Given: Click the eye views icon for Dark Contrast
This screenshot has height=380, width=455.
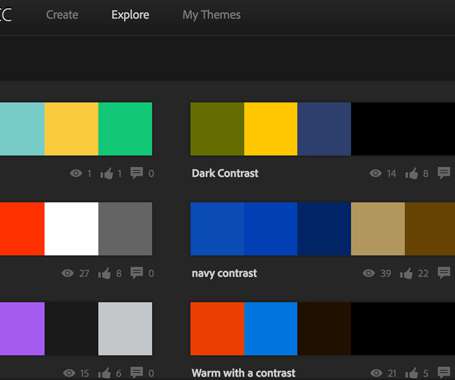Looking at the screenshot, I should pyautogui.click(x=376, y=173).
